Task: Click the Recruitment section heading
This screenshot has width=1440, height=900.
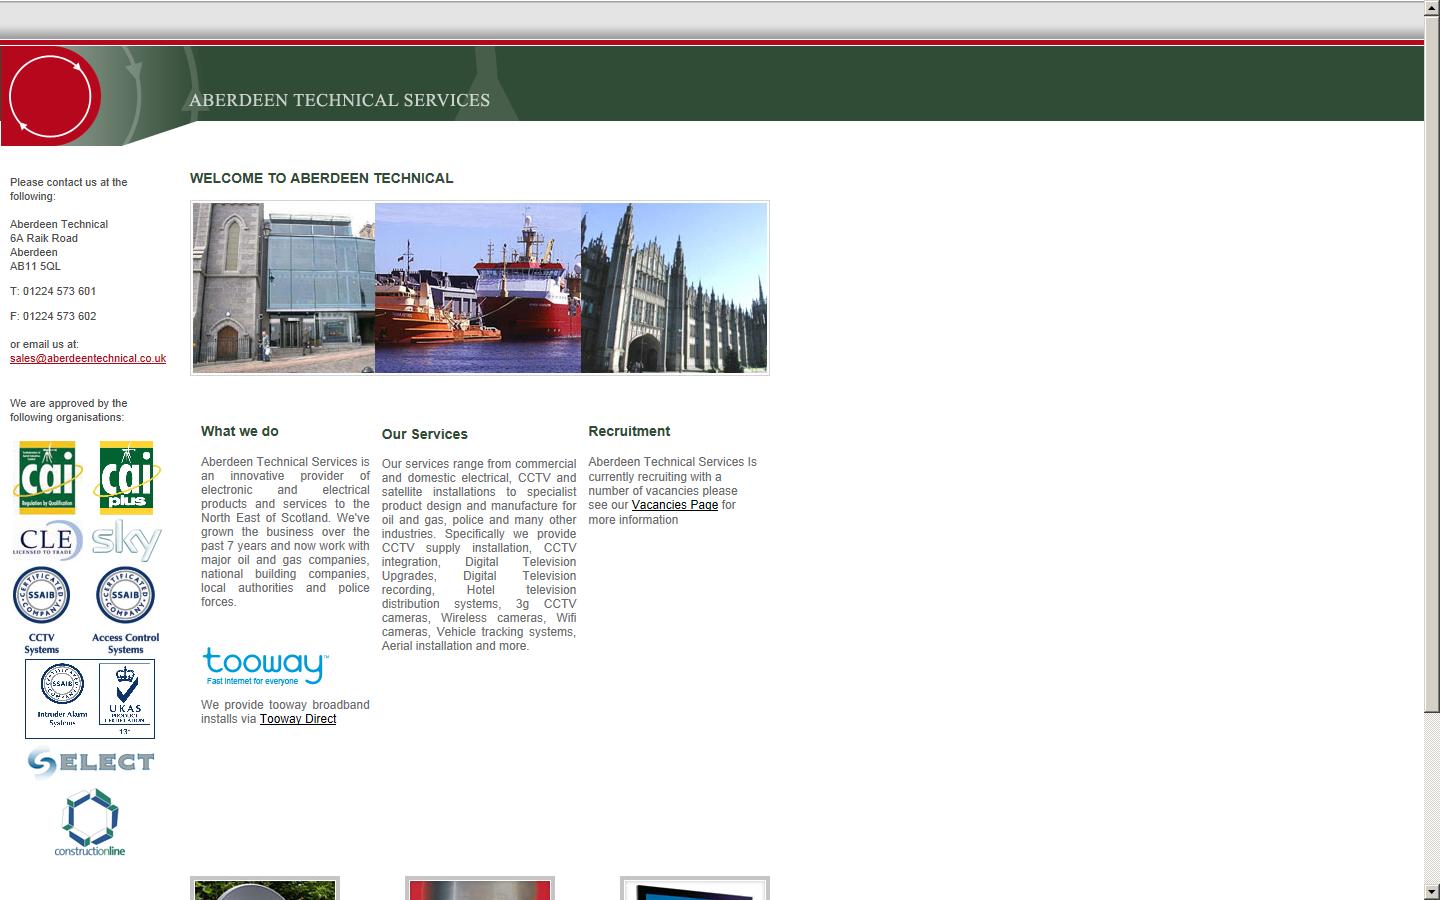Action: coord(629,431)
